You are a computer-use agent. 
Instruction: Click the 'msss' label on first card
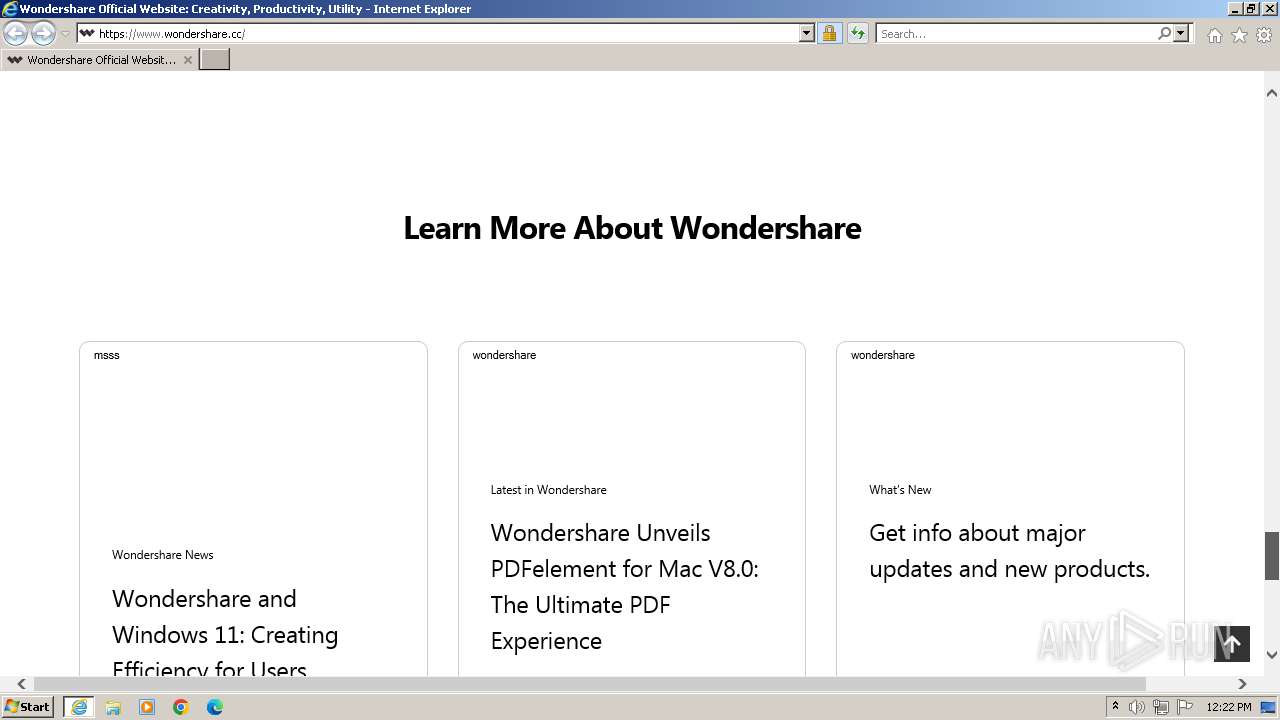[x=107, y=355]
